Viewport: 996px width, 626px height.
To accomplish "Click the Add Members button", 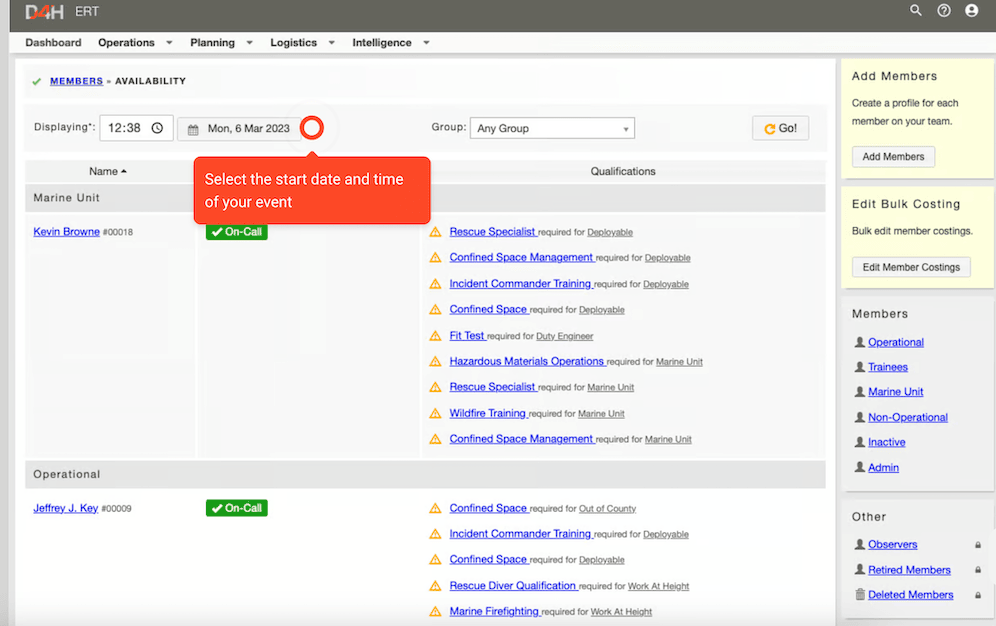I will pyautogui.click(x=892, y=156).
